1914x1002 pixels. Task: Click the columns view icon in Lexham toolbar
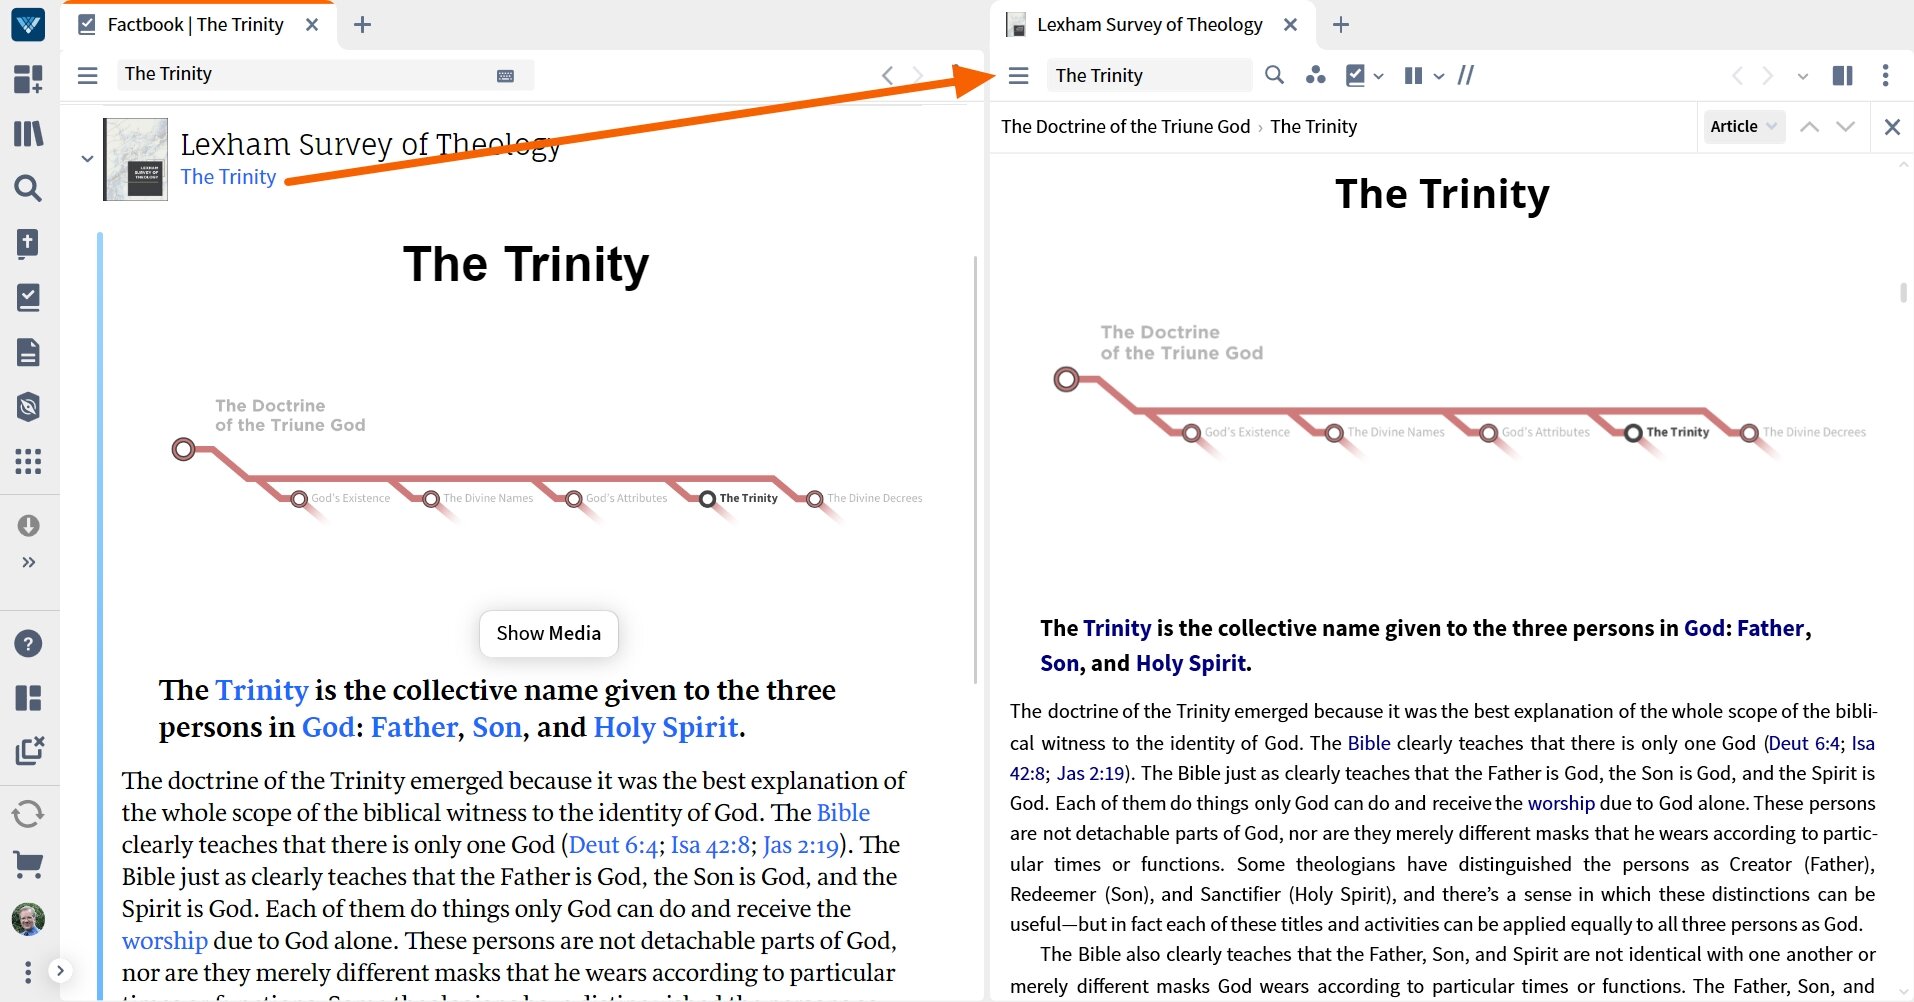[1413, 75]
